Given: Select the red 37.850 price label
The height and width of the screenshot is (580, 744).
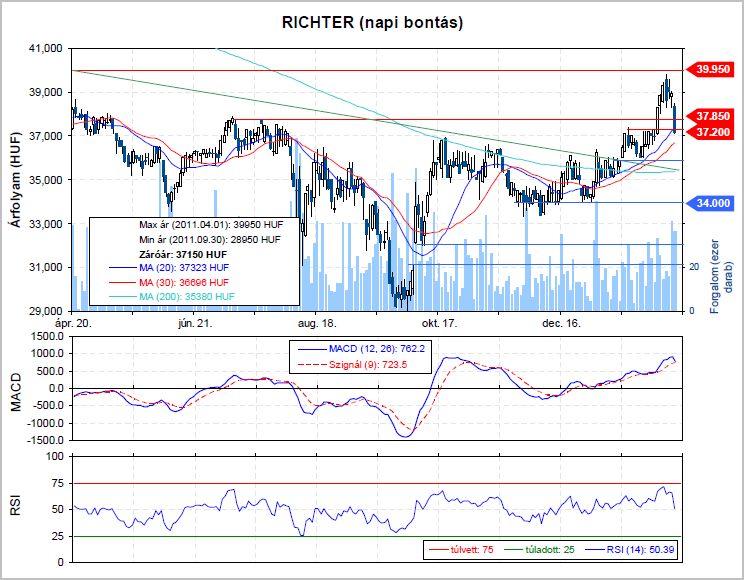Looking at the screenshot, I should [710, 116].
